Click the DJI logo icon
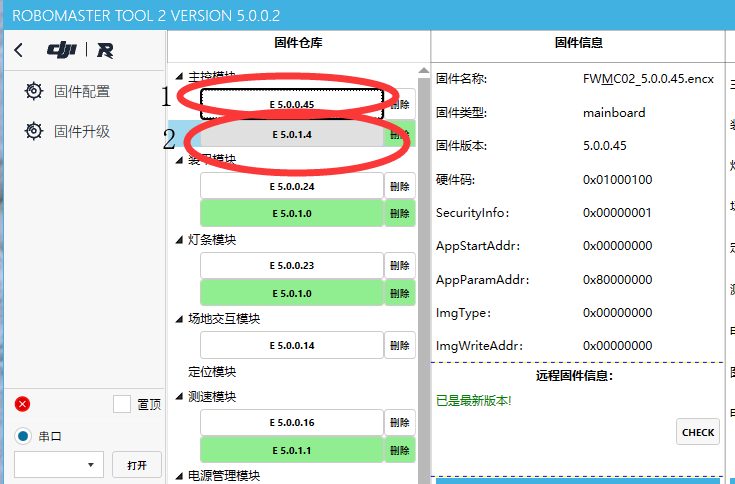The width and height of the screenshot is (735, 484). tap(62, 50)
